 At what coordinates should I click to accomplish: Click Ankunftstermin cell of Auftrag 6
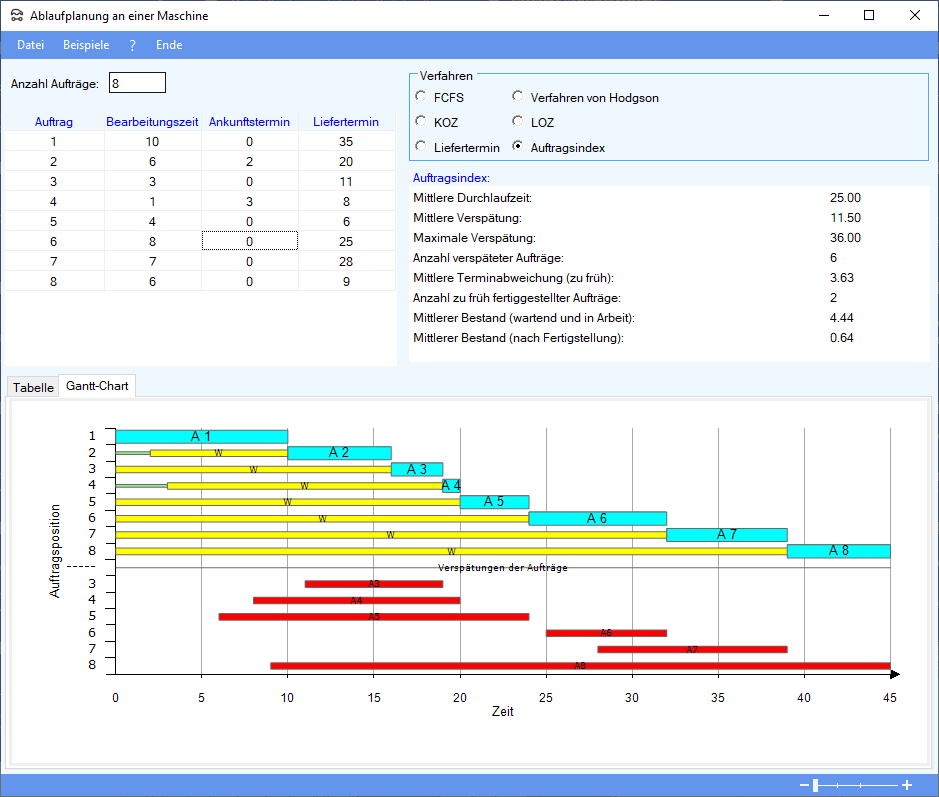(249, 241)
